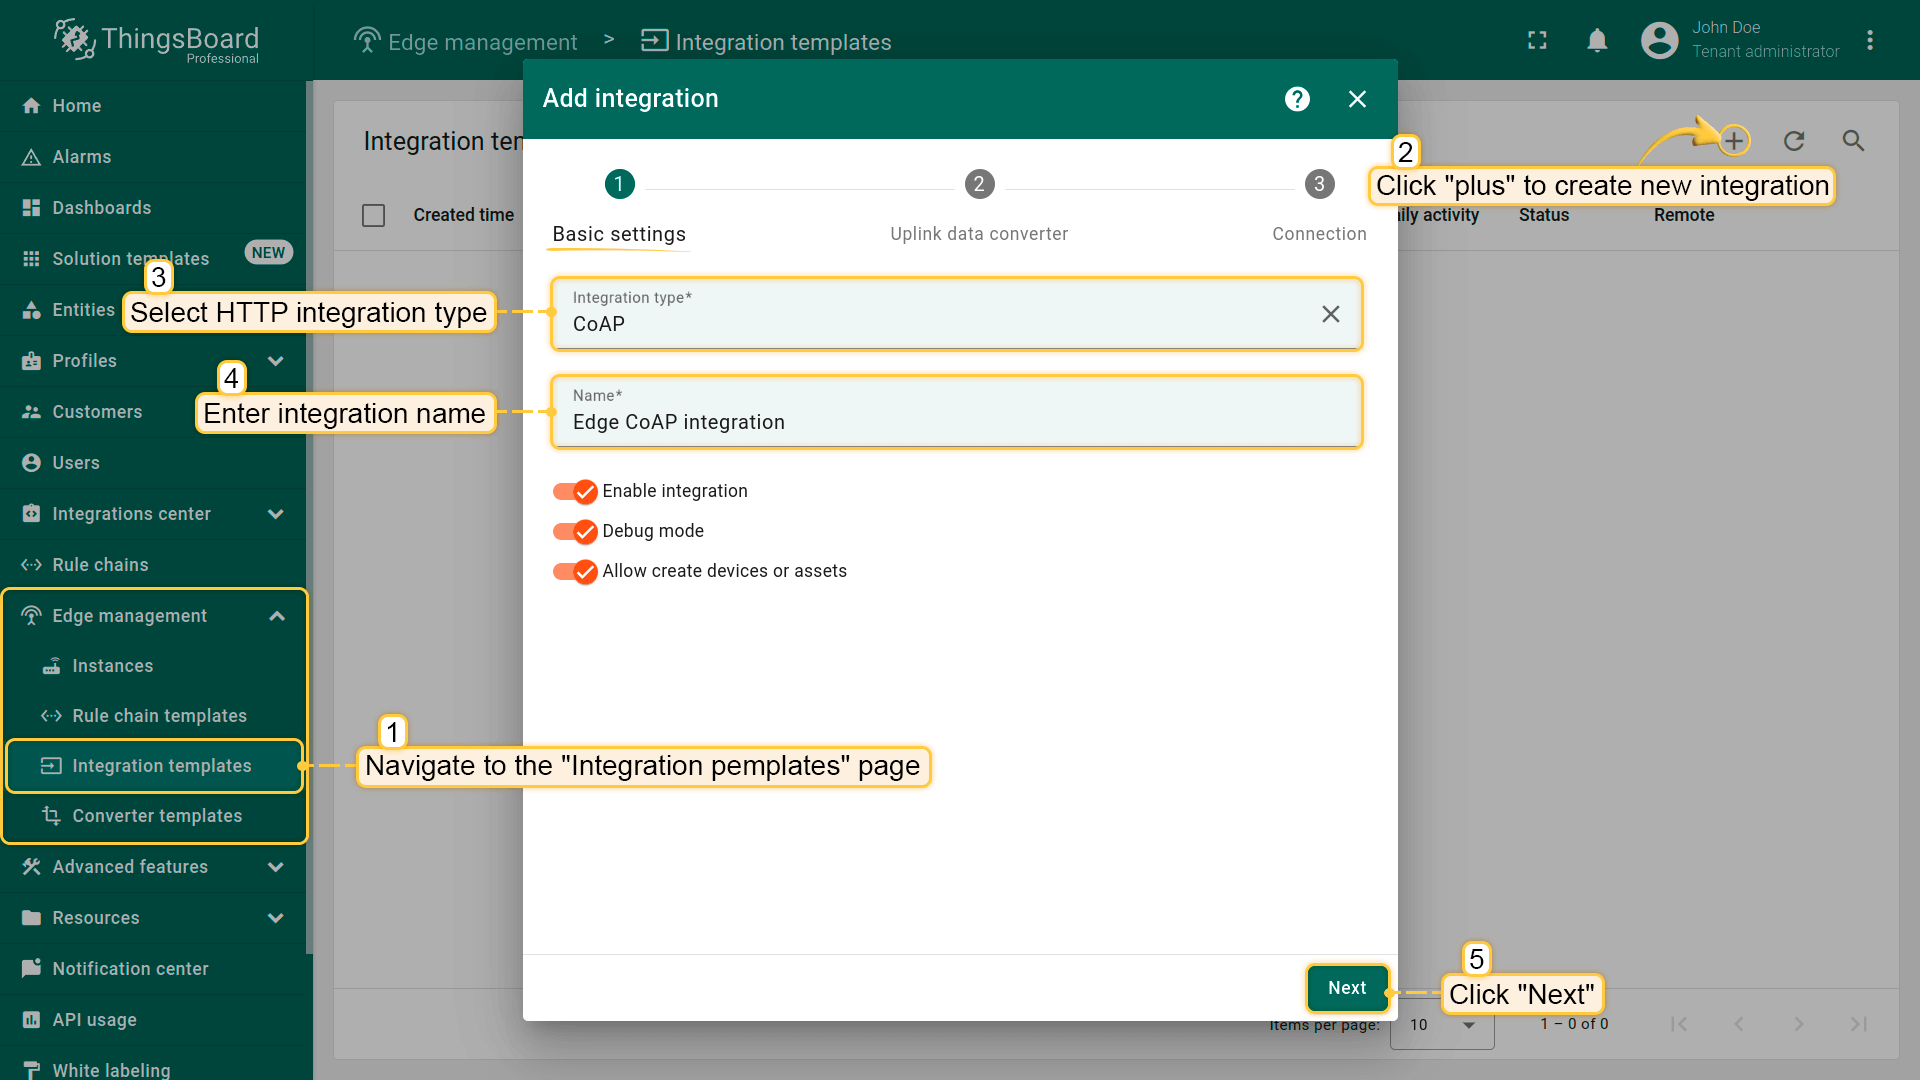Click Tenant administrator text
The image size is (1920, 1080).
click(1765, 52)
